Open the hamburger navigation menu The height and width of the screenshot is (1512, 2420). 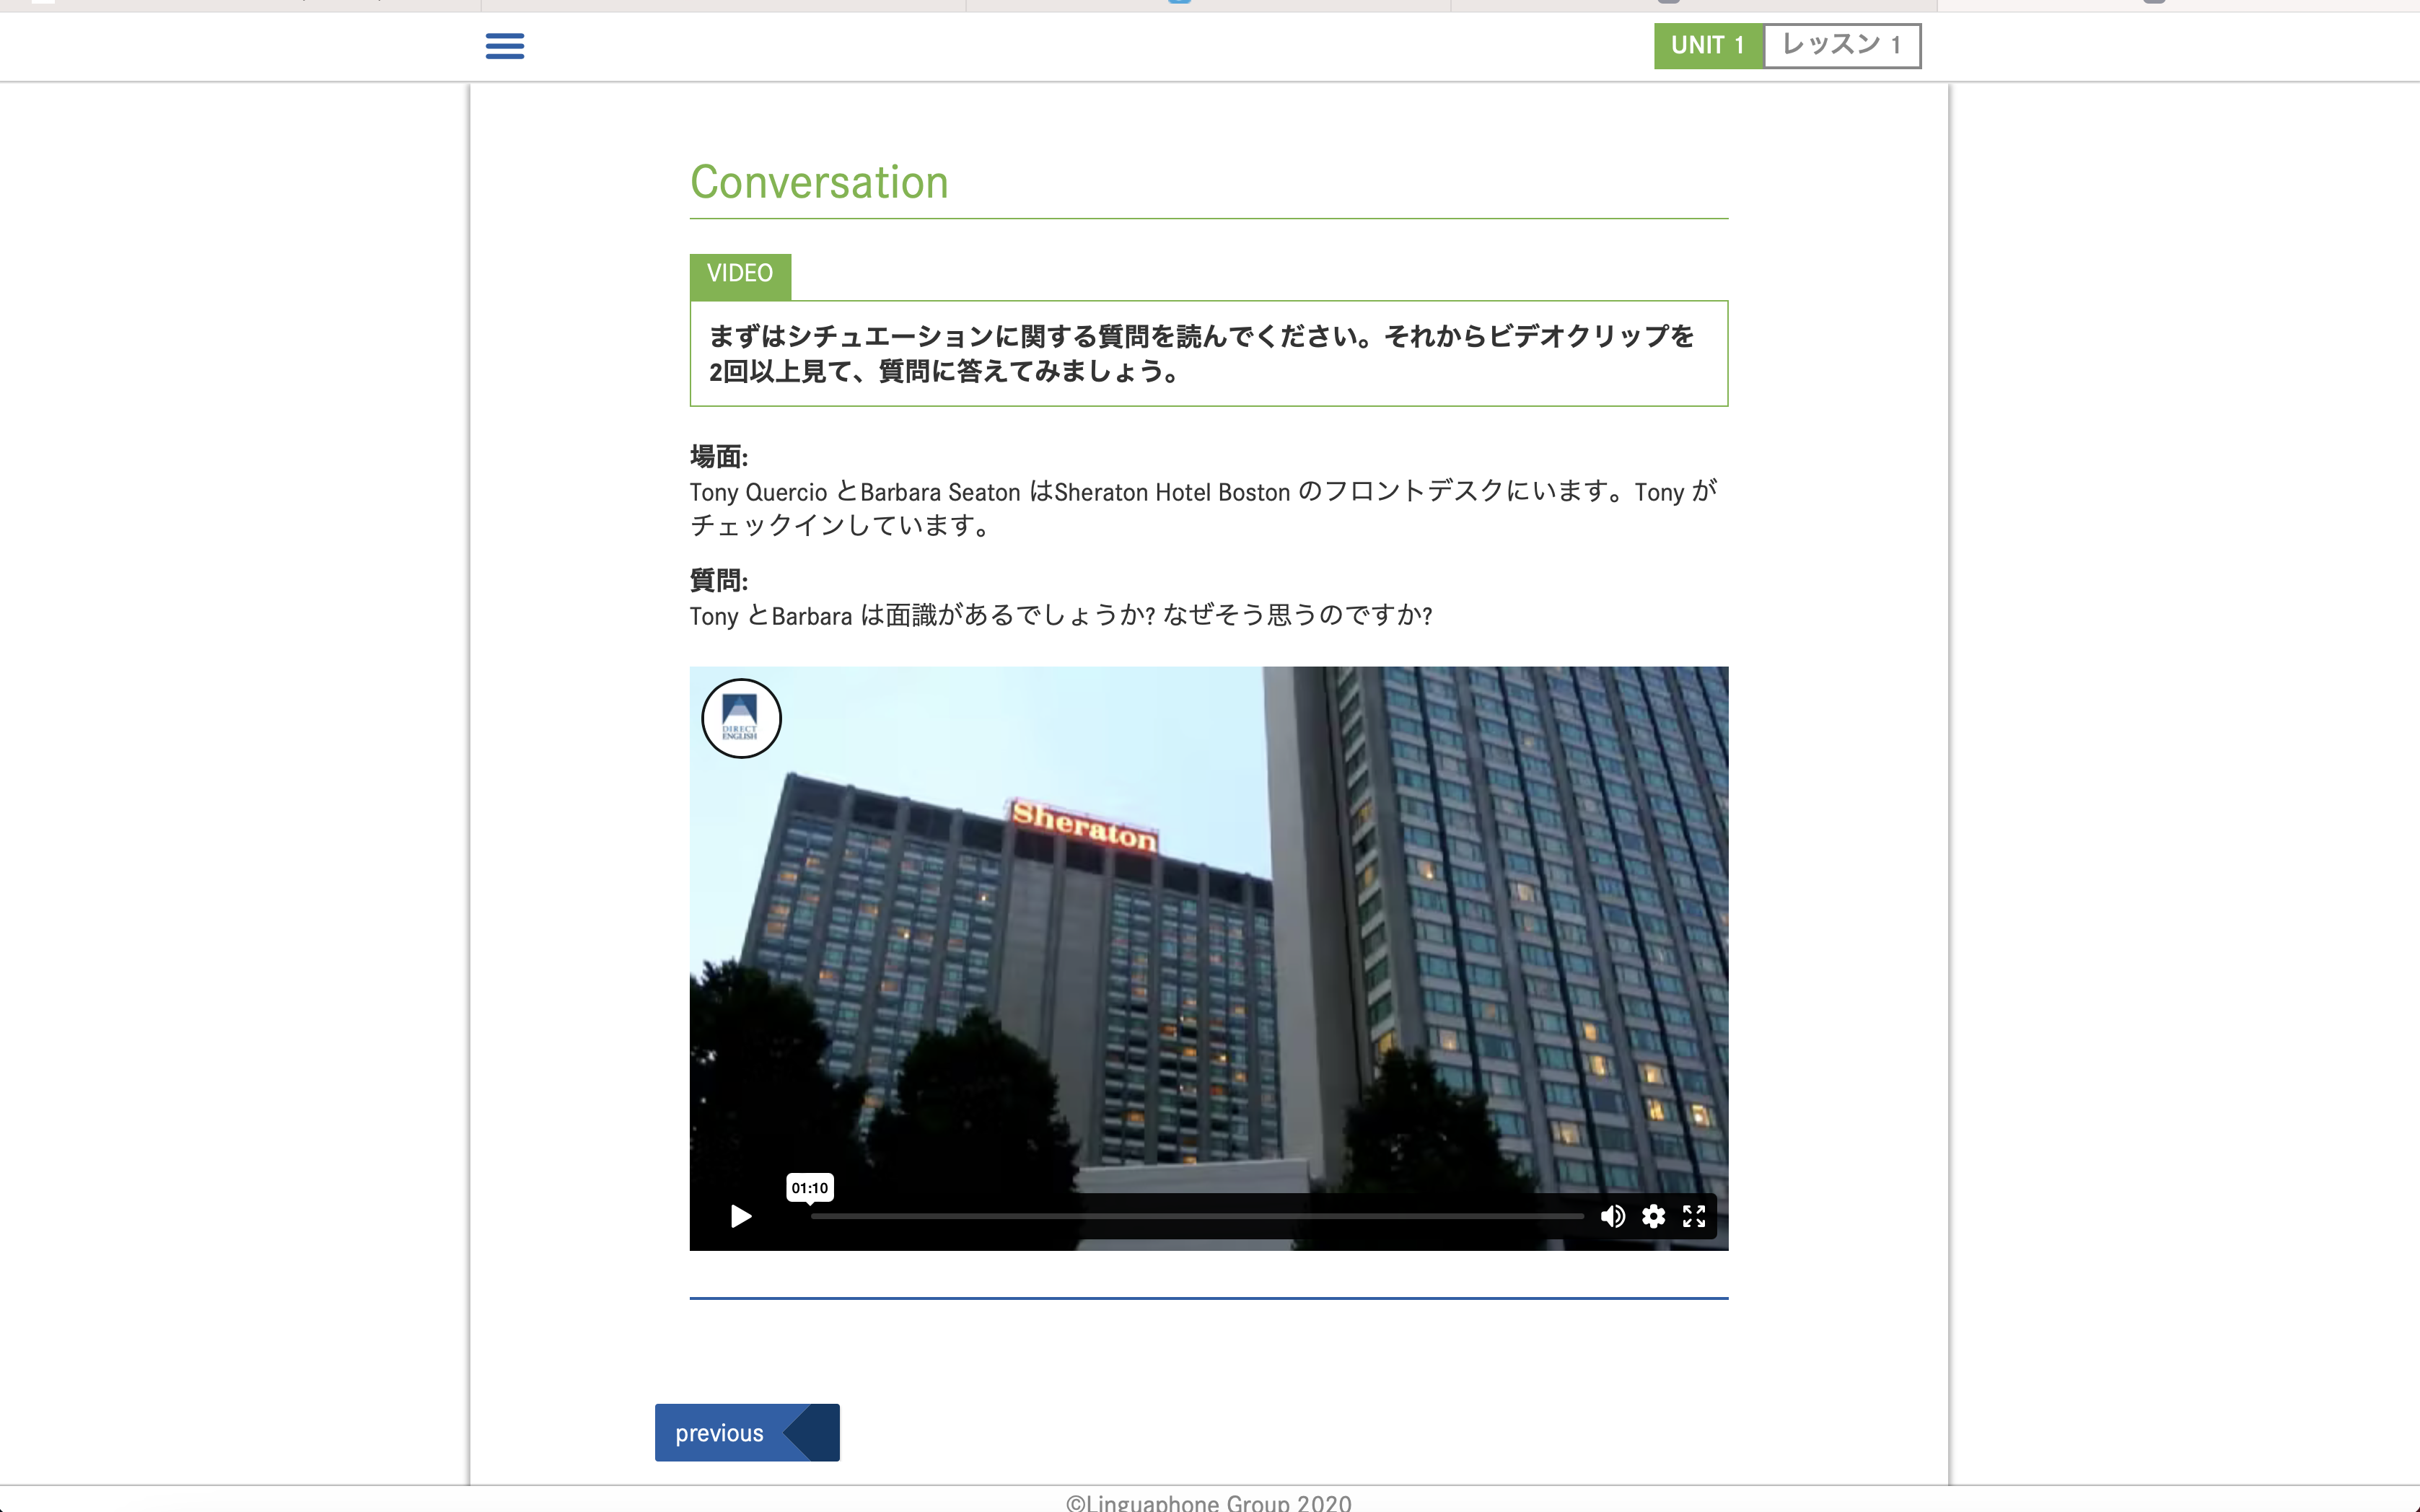(x=505, y=46)
